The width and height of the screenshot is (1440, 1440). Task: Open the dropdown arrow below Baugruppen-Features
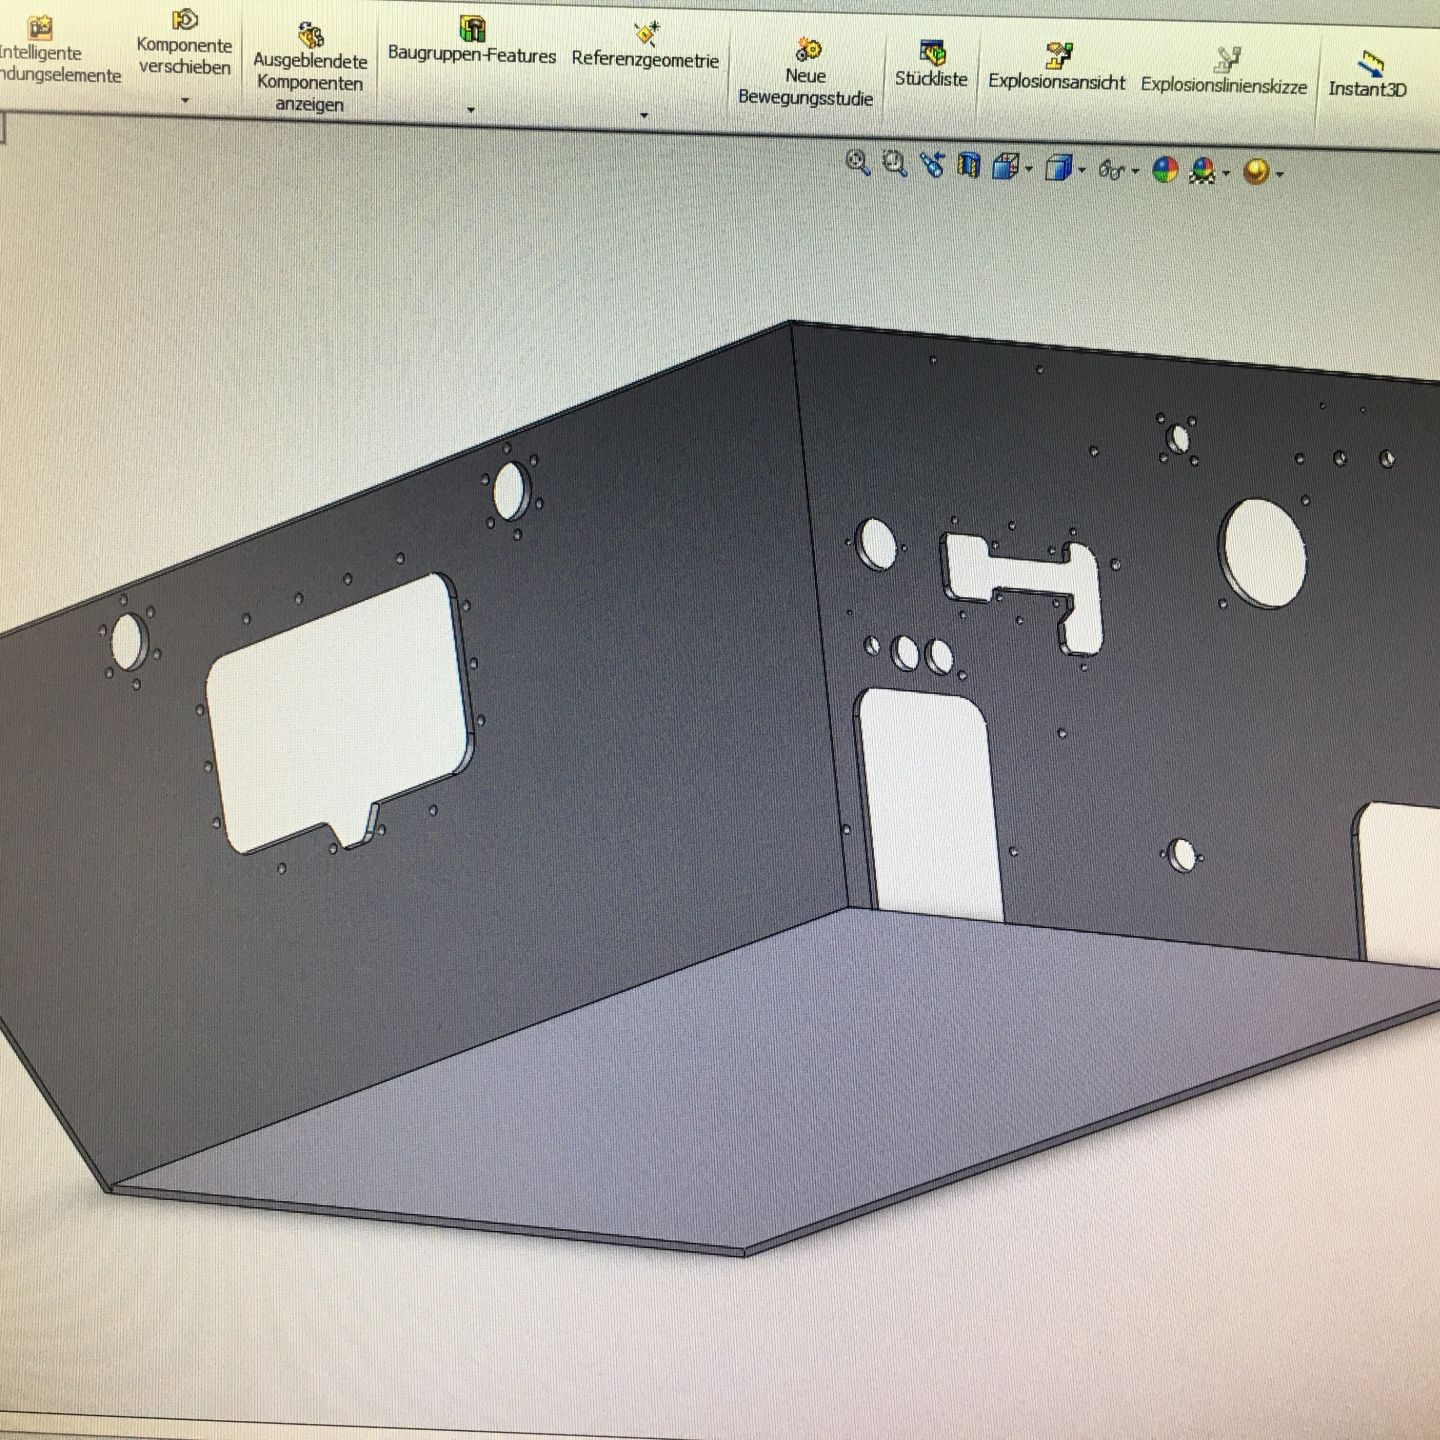pyautogui.click(x=471, y=110)
